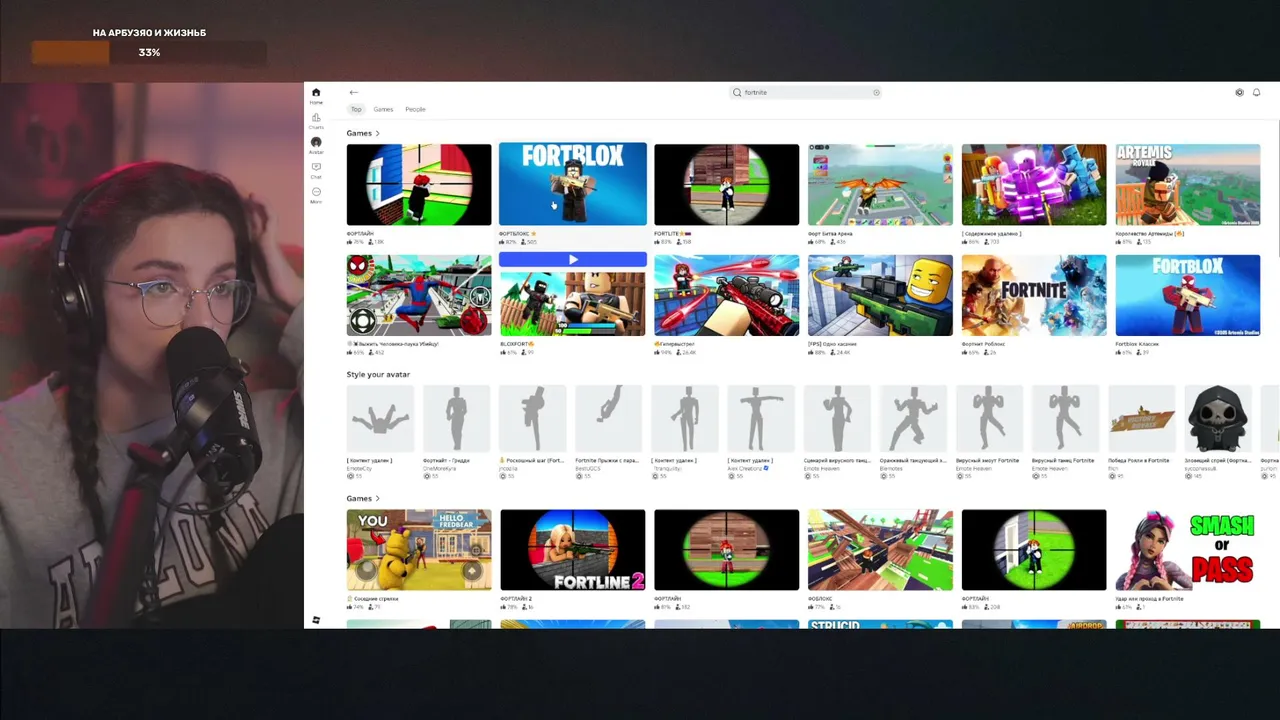1280x720 pixels.
Task: Open the ФОБЛОКС wooden ramps game thumbnail
Action: pos(880,550)
